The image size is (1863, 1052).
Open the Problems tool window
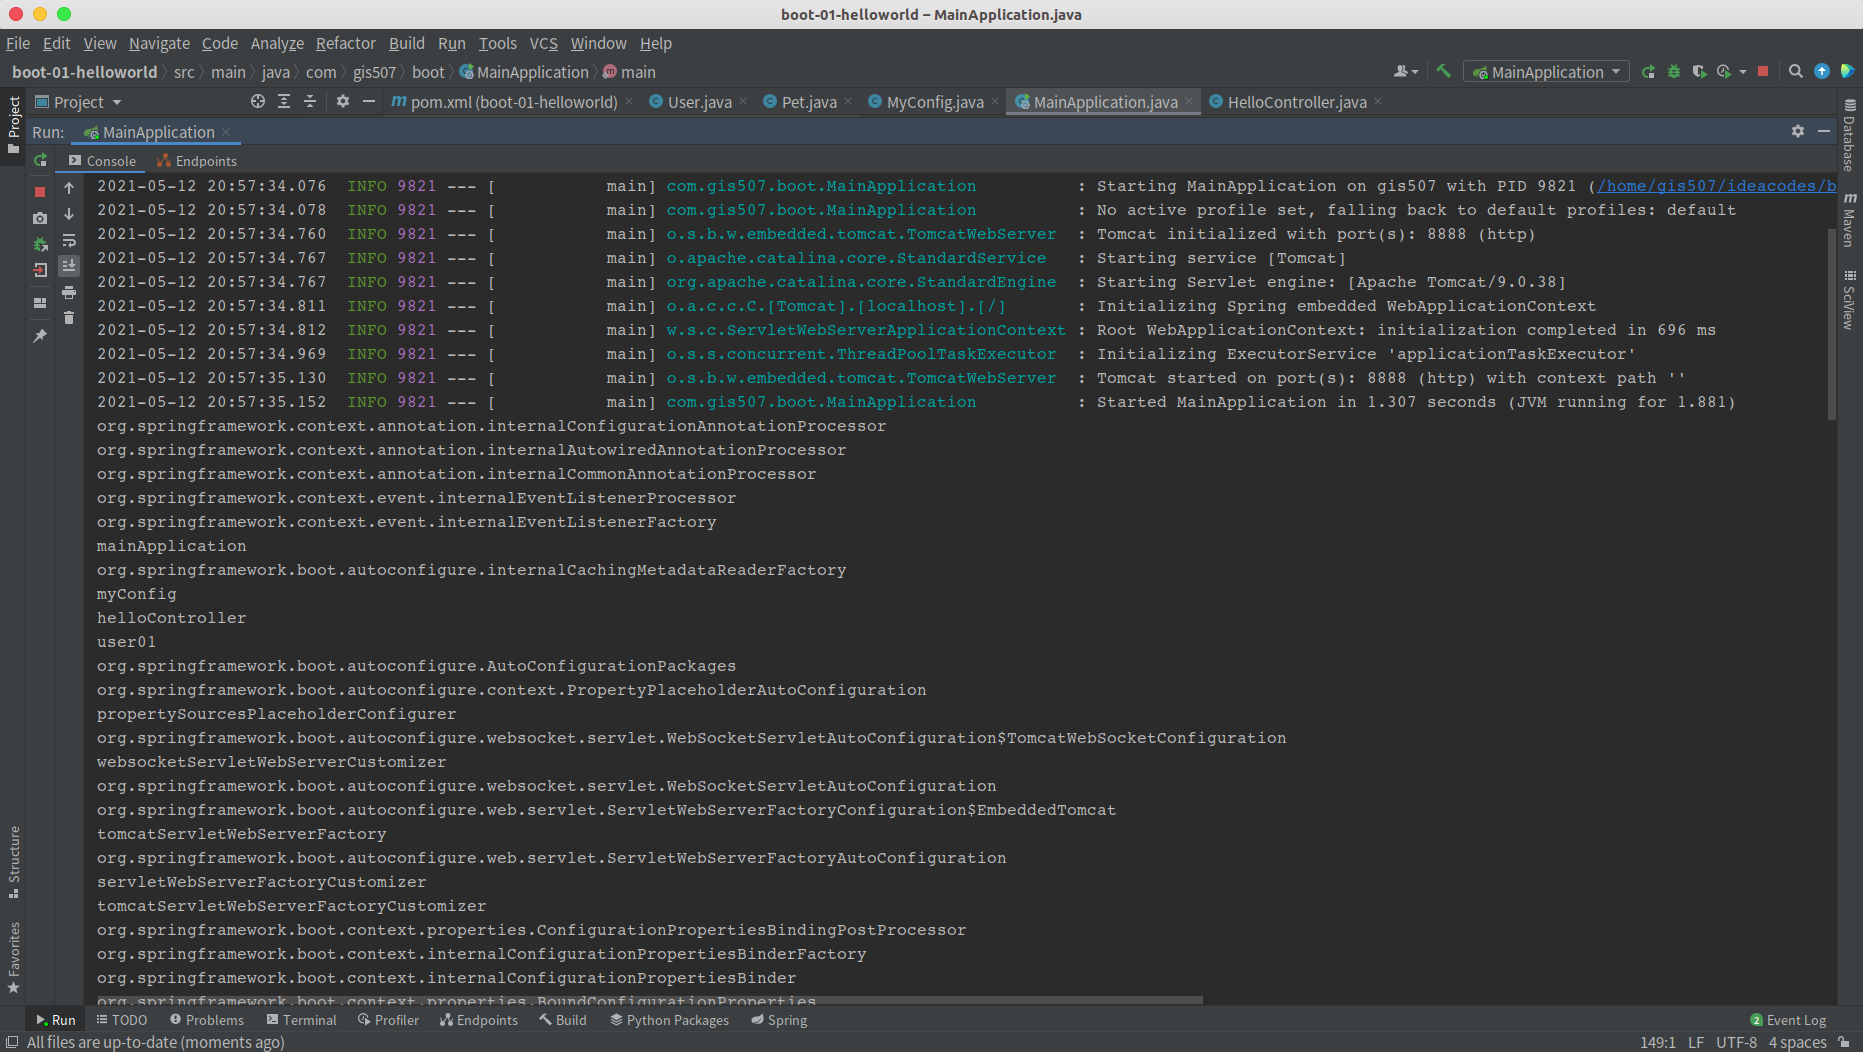206,1020
